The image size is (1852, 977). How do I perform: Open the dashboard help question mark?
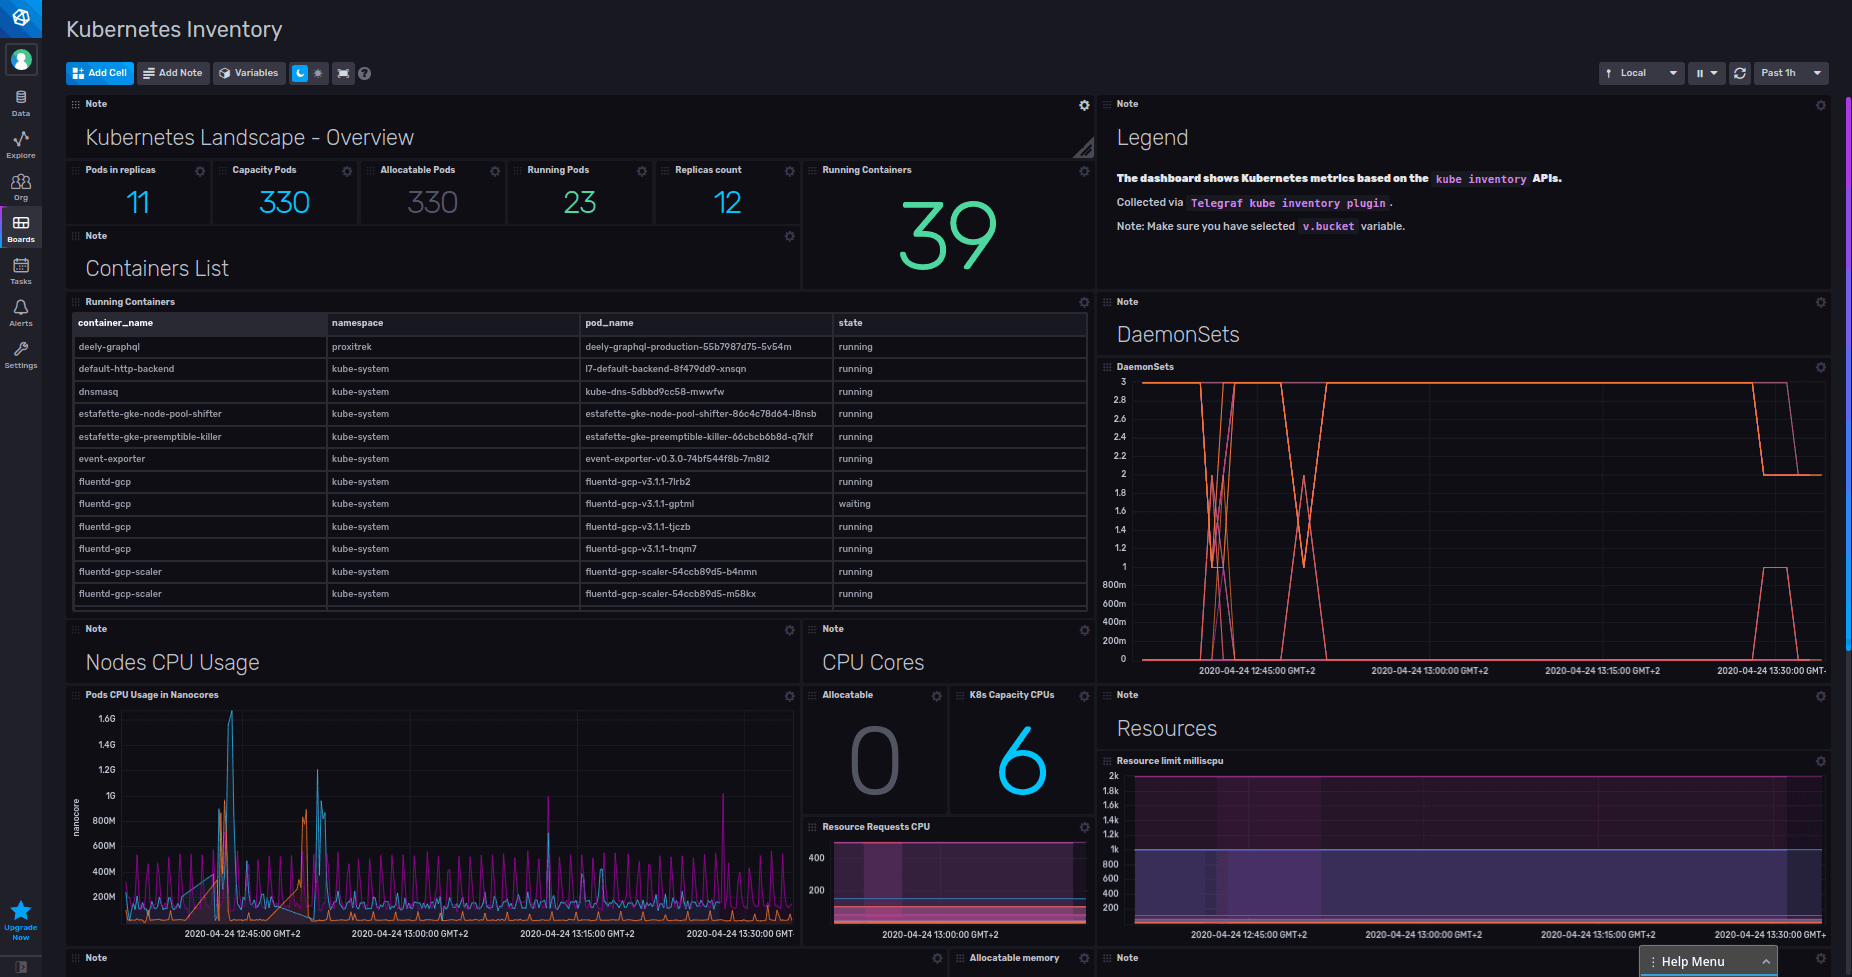[x=364, y=73]
